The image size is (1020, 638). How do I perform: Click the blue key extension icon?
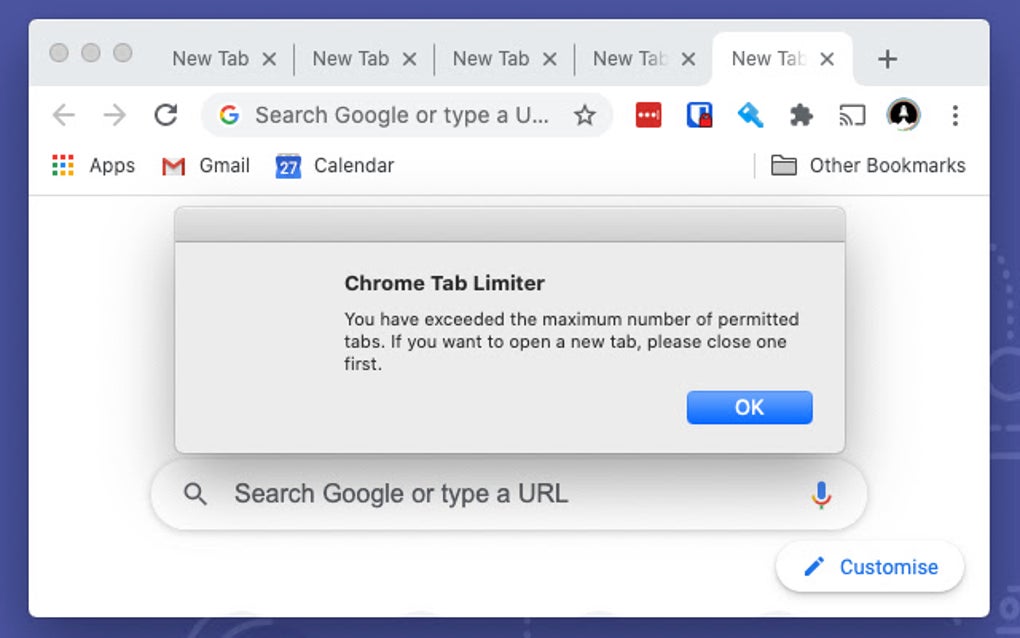pos(750,115)
